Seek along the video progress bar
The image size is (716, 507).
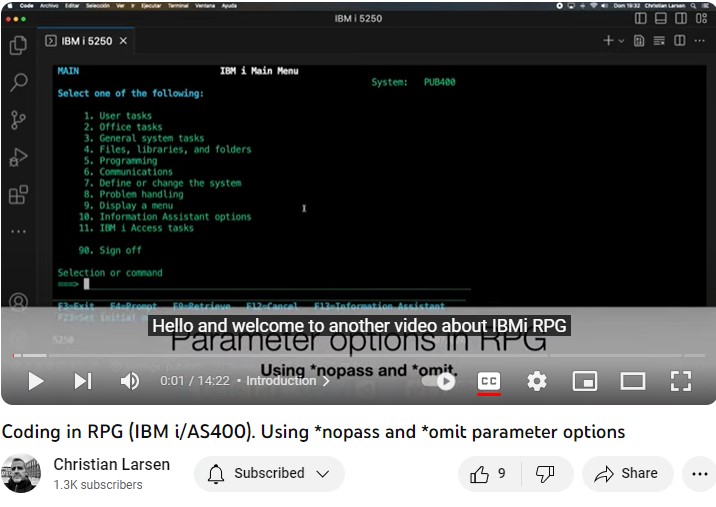pos(359,355)
